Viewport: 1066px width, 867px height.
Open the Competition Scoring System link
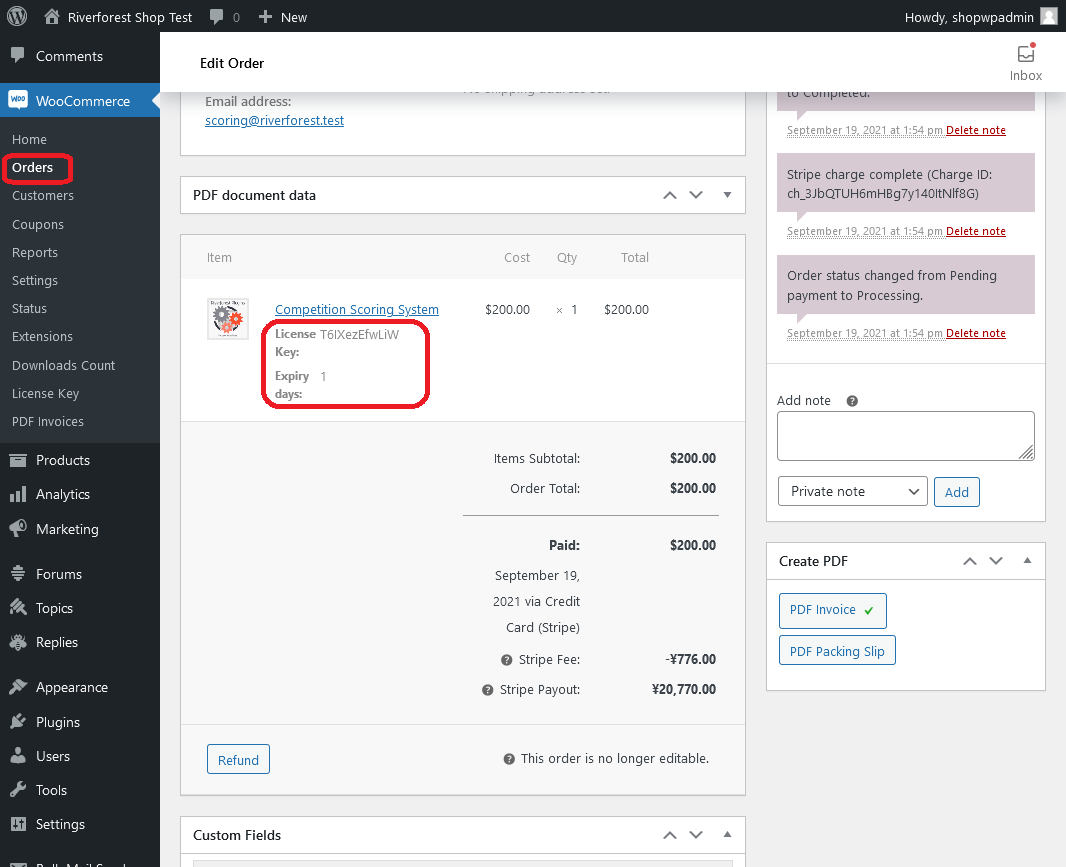[357, 309]
